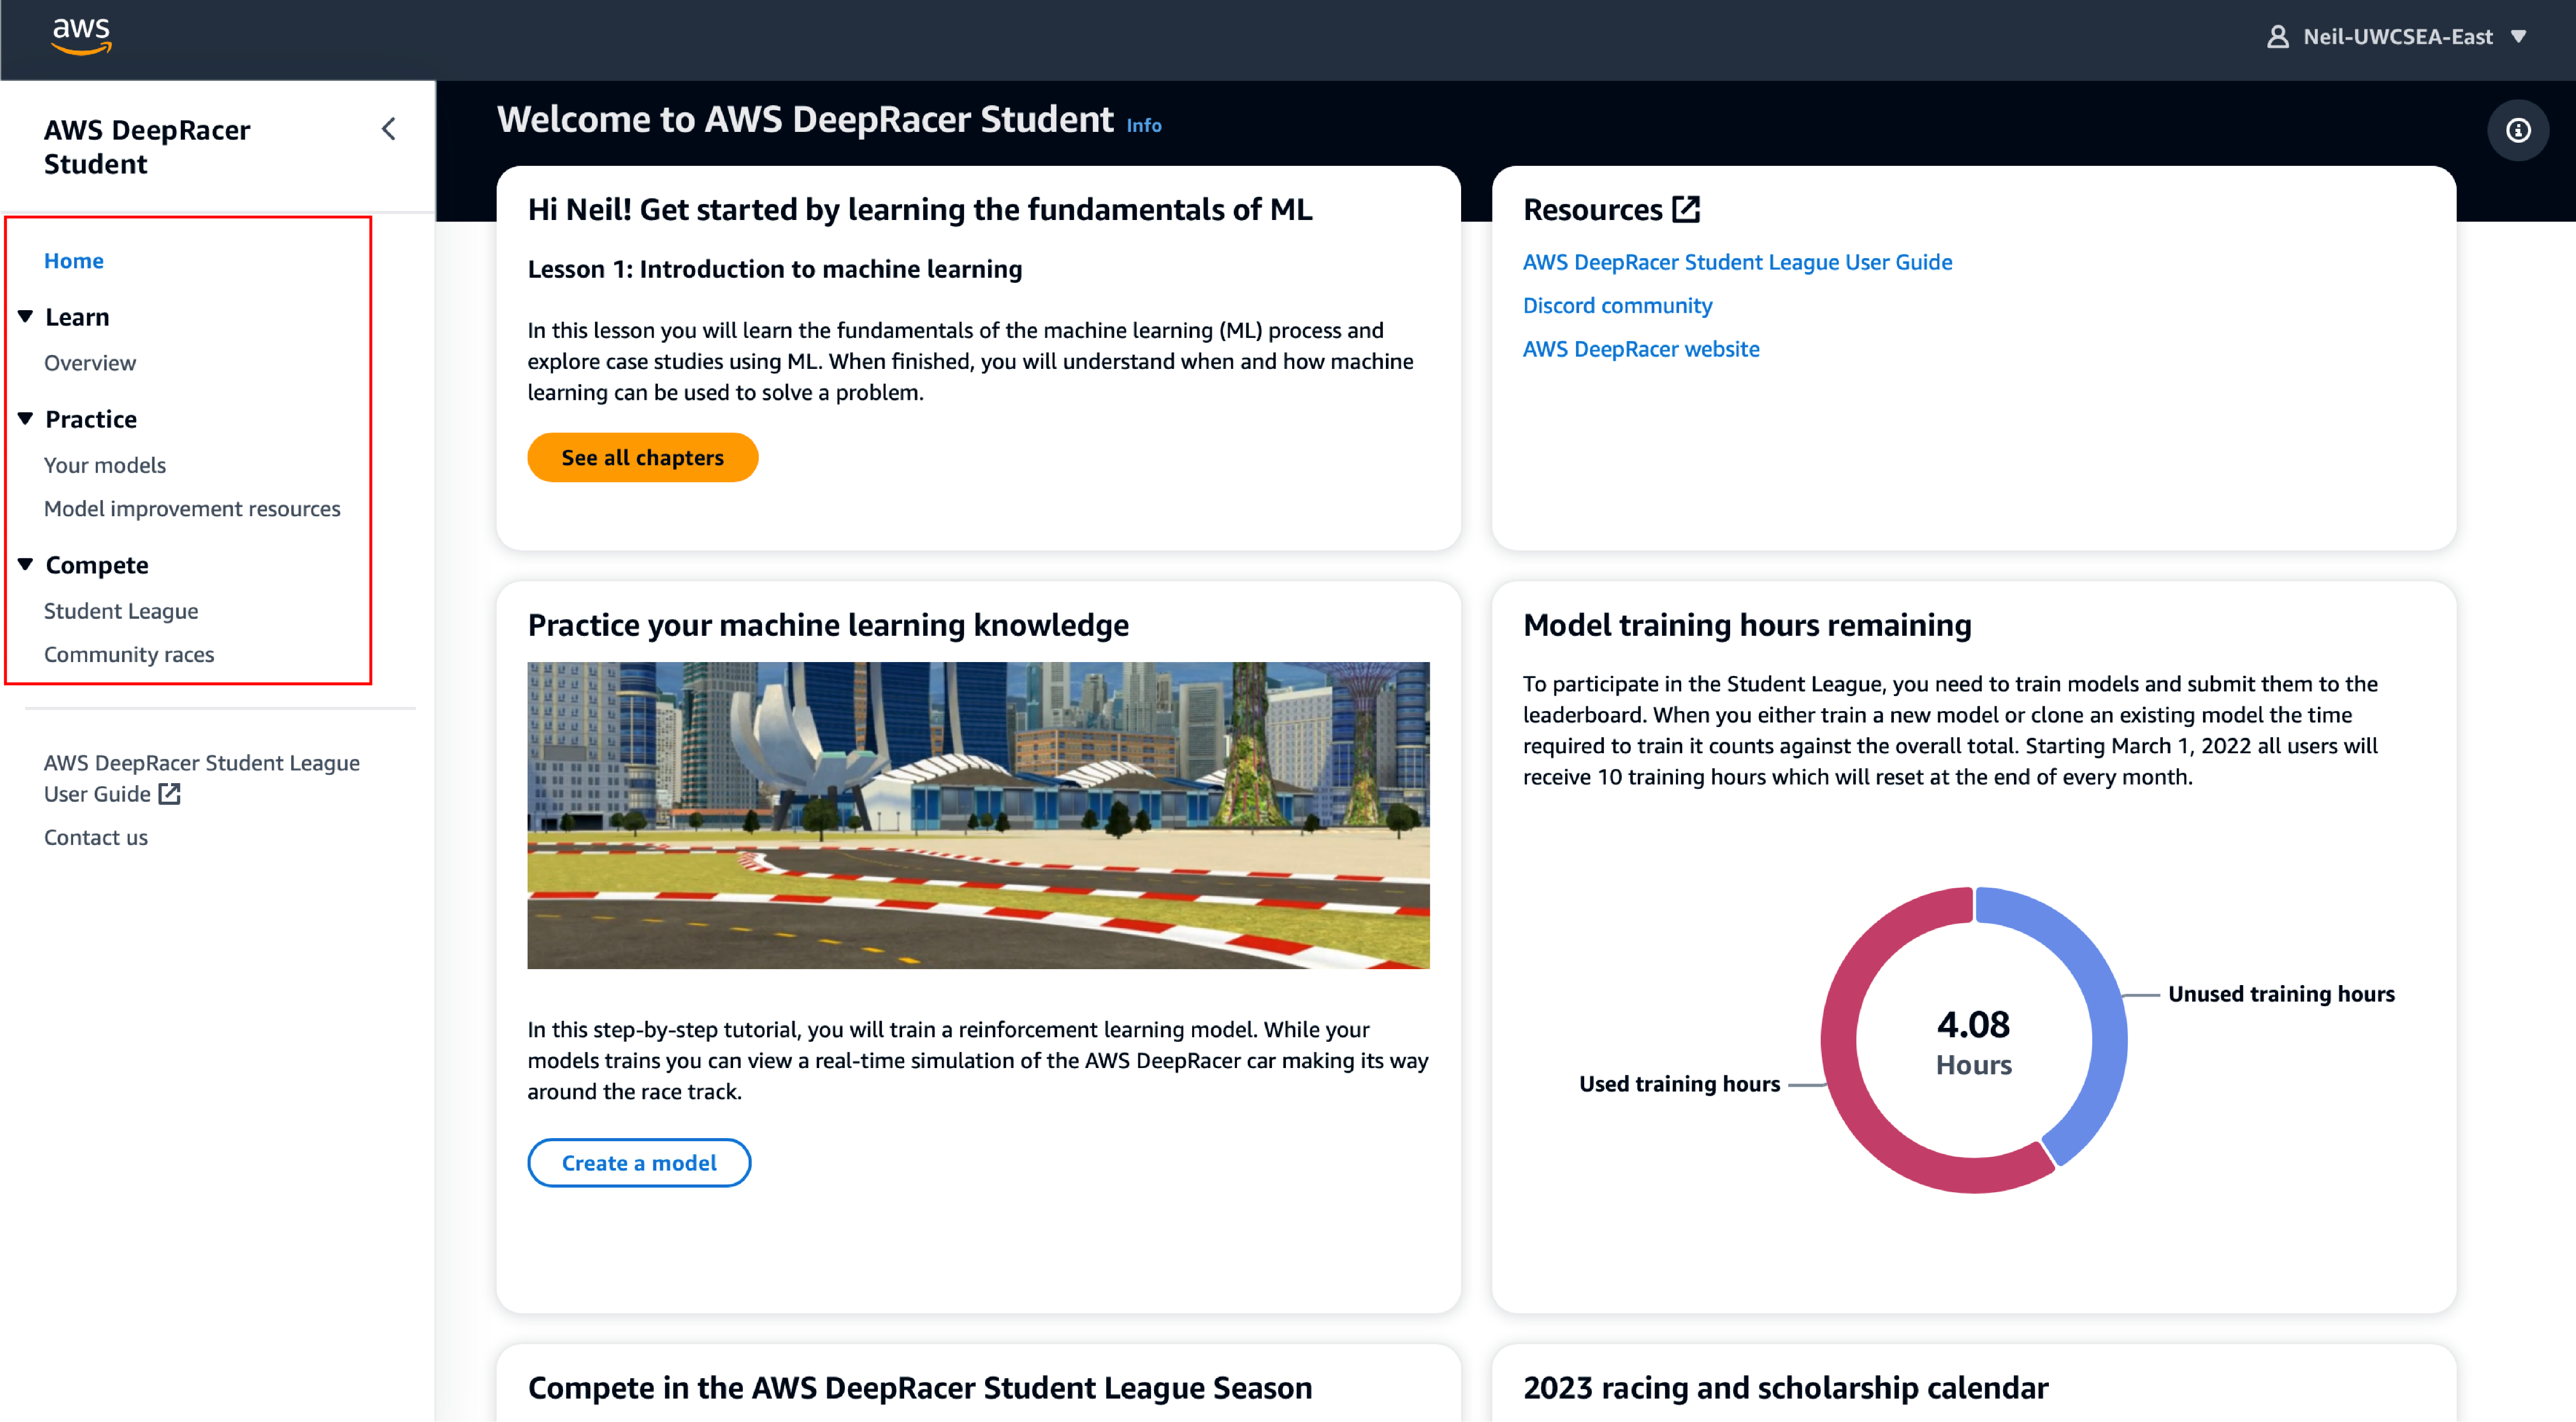Select Community races in sidebar
2576x1422 pixels.
[x=128, y=654]
